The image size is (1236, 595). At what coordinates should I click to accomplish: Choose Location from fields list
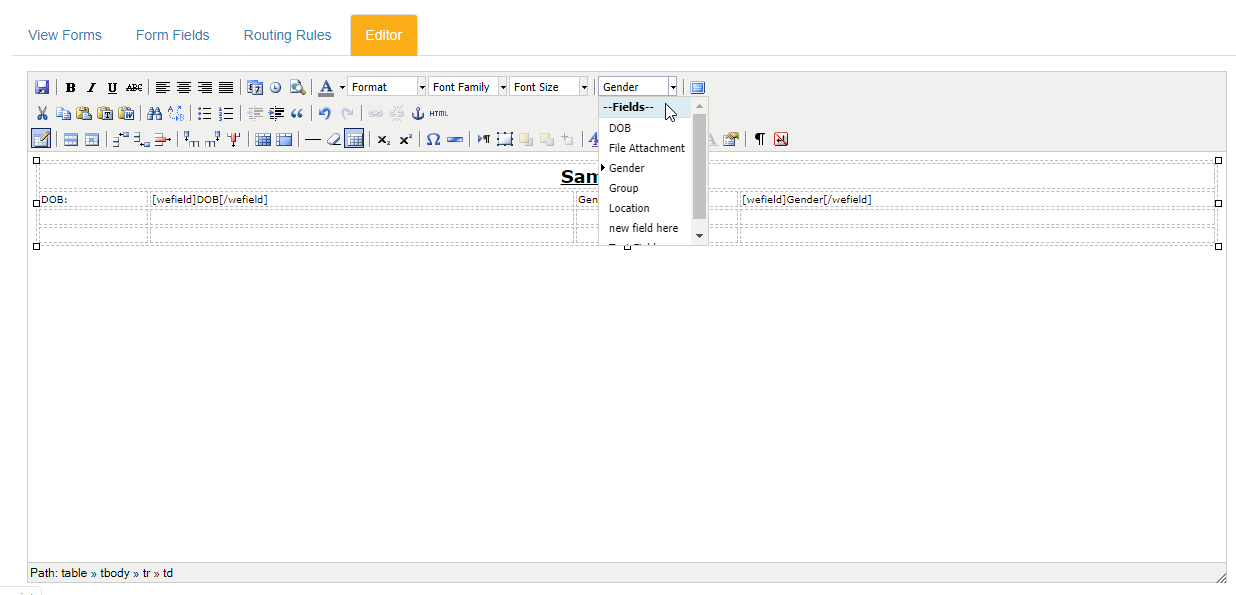[645, 208]
